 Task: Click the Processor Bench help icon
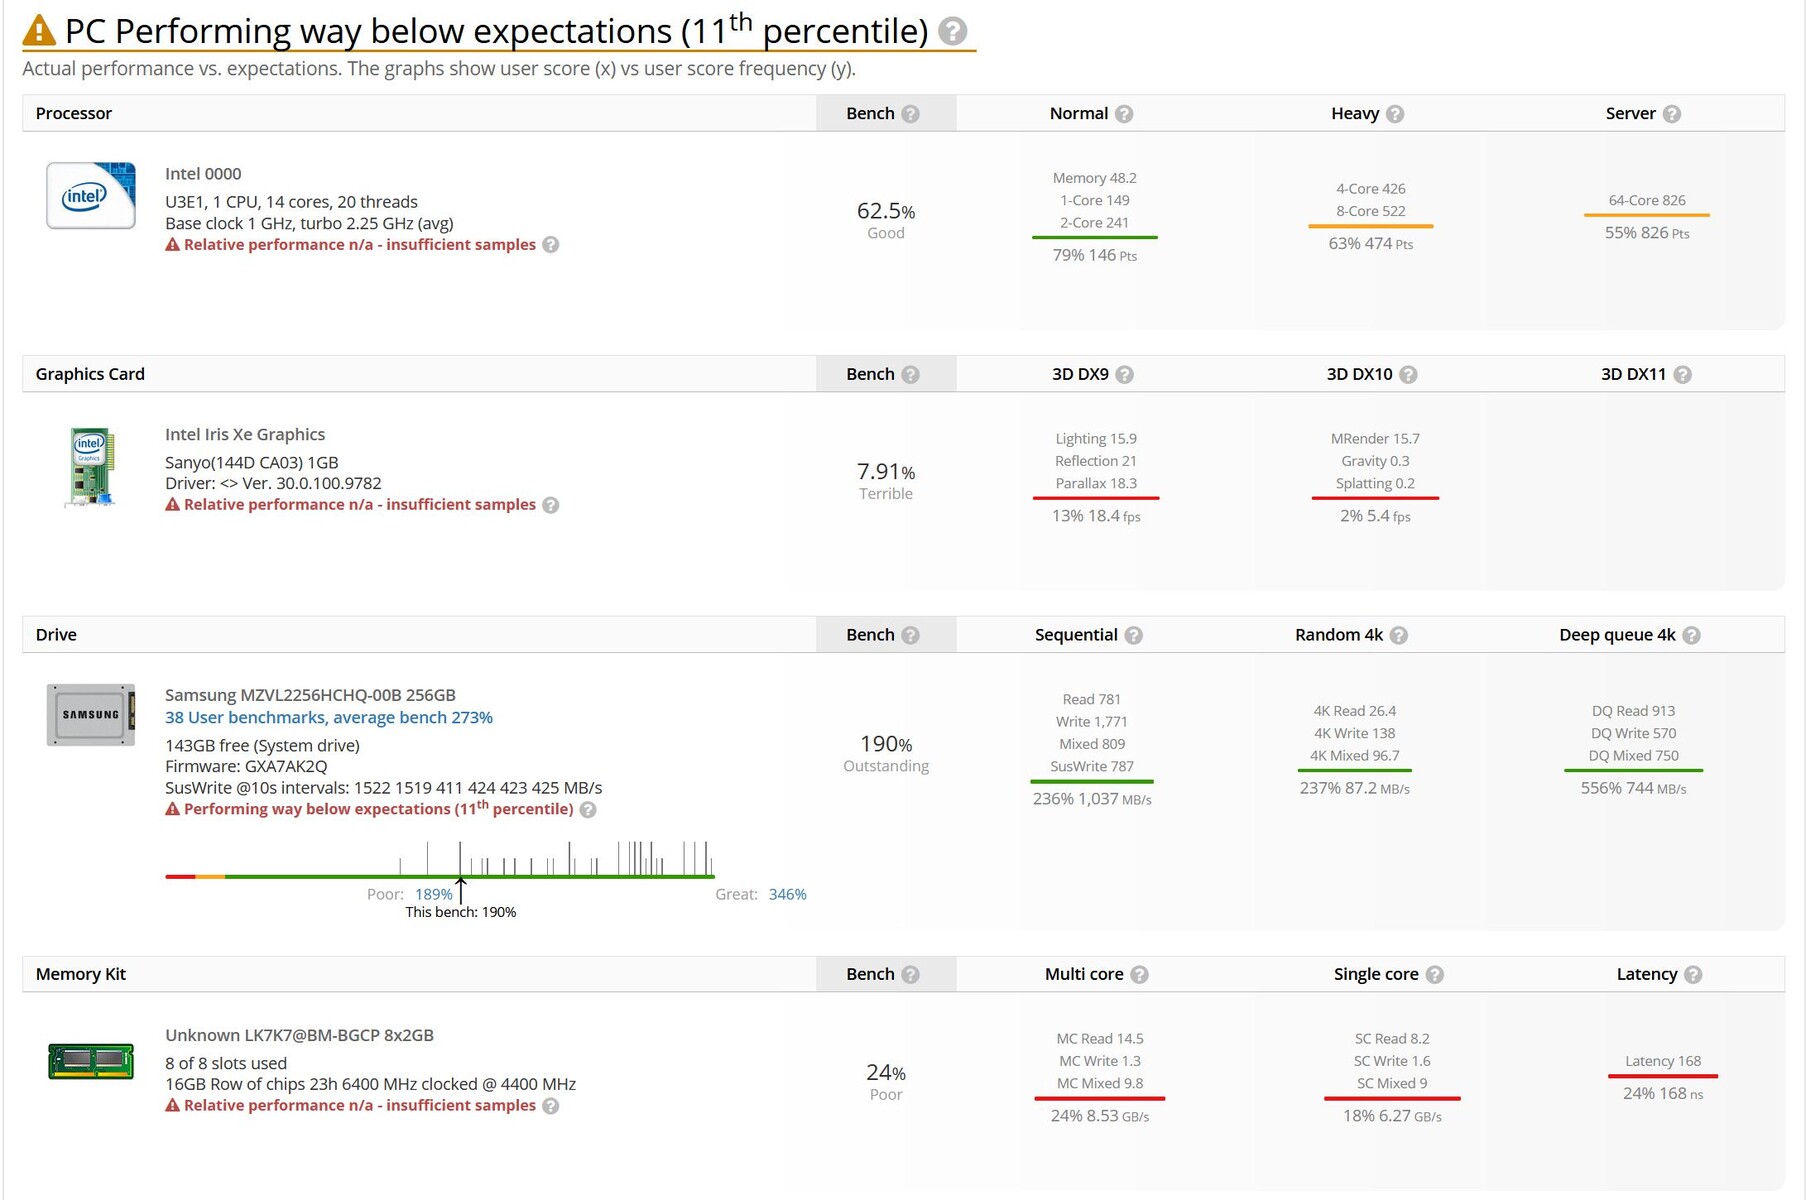[910, 114]
